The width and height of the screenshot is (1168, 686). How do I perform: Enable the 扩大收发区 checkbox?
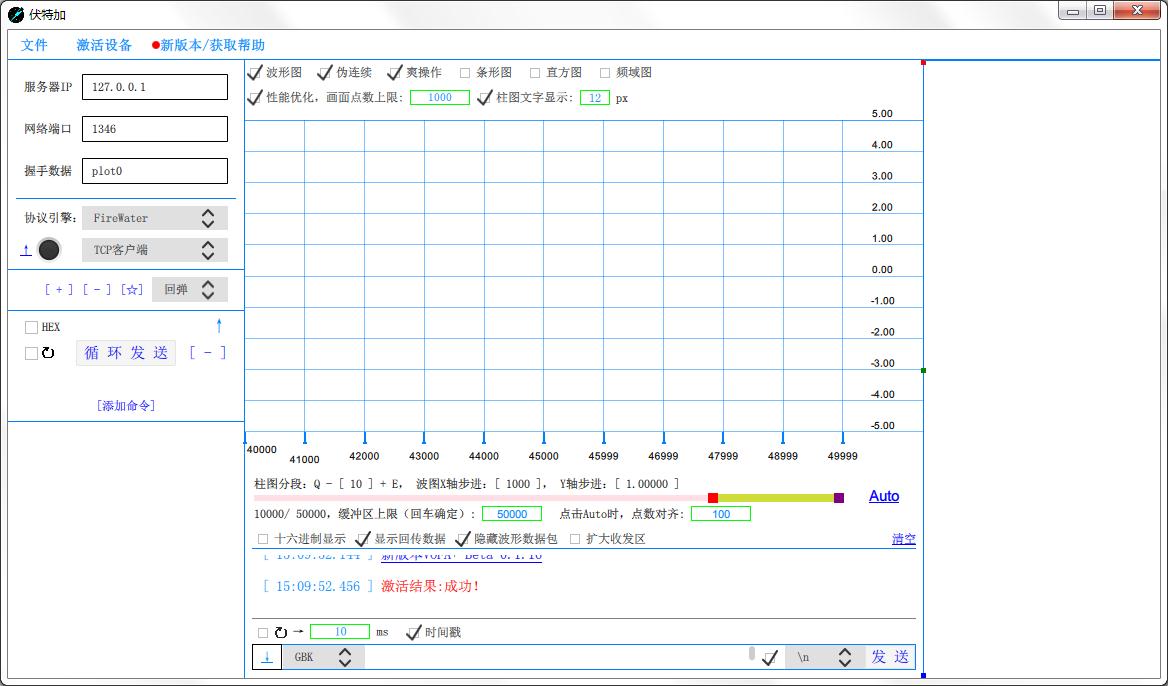pos(574,539)
